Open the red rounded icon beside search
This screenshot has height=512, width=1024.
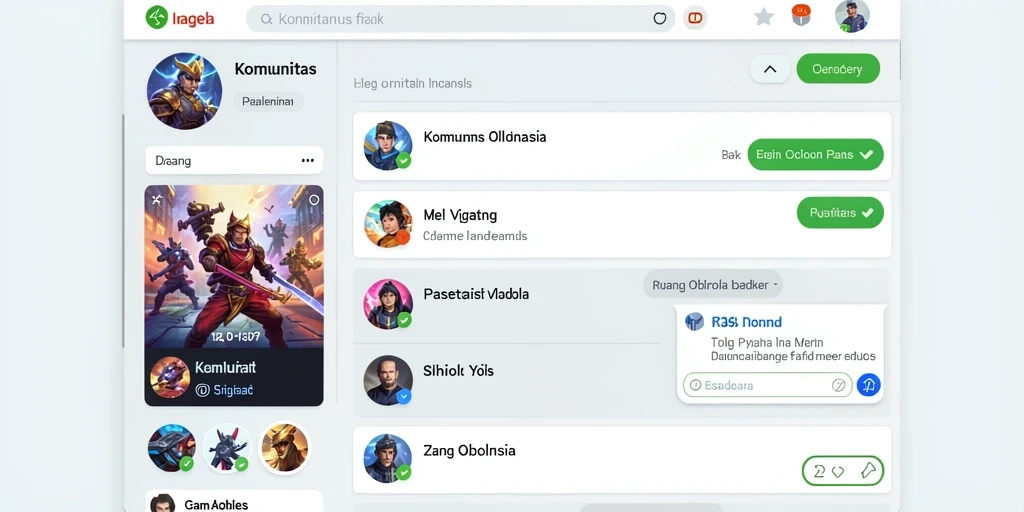[x=695, y=19]
